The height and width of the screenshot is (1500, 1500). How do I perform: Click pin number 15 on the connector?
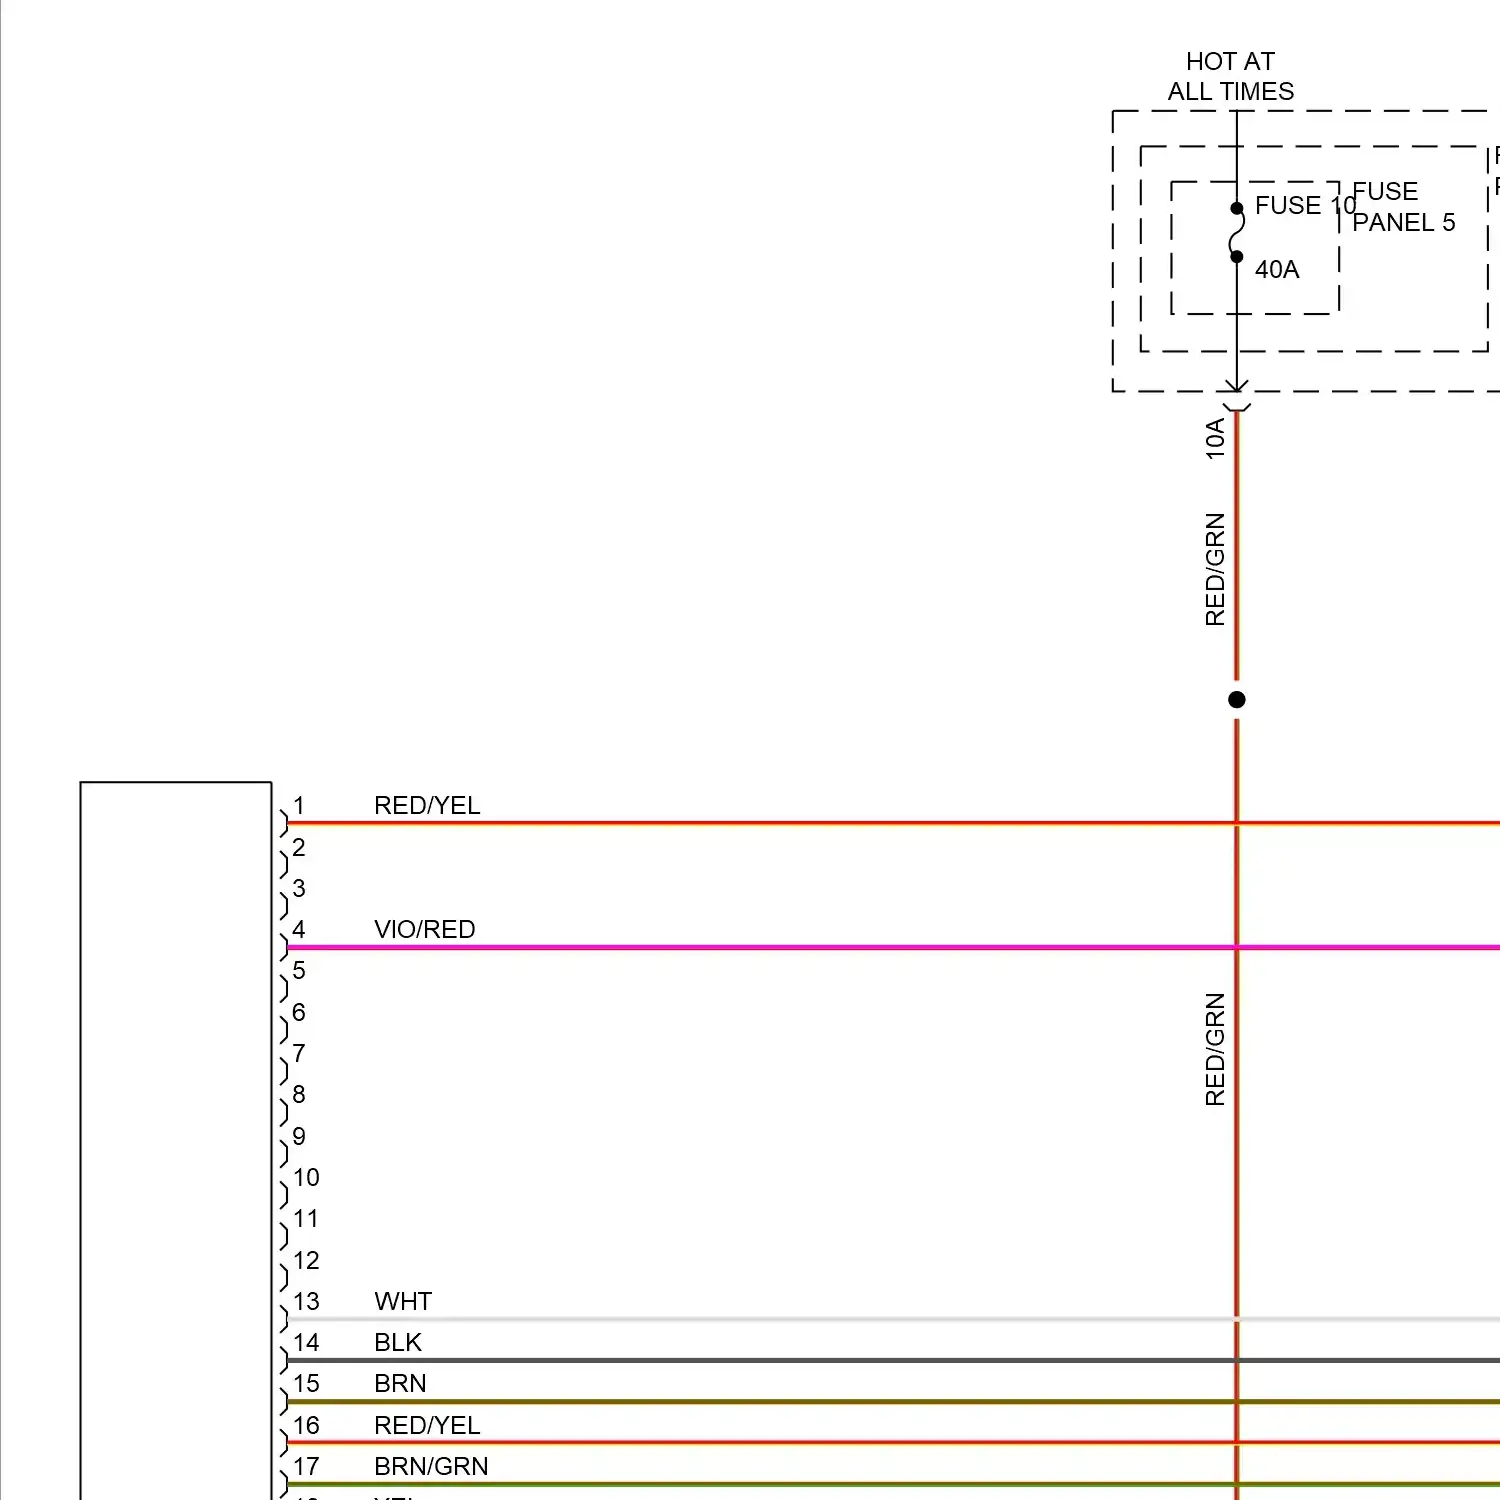tap(306, 1383)
